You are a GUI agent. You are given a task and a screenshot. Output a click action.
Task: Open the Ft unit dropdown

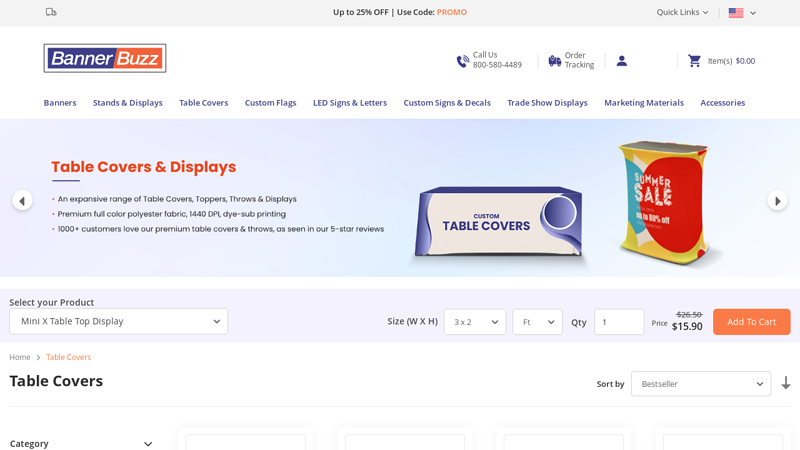537,322
